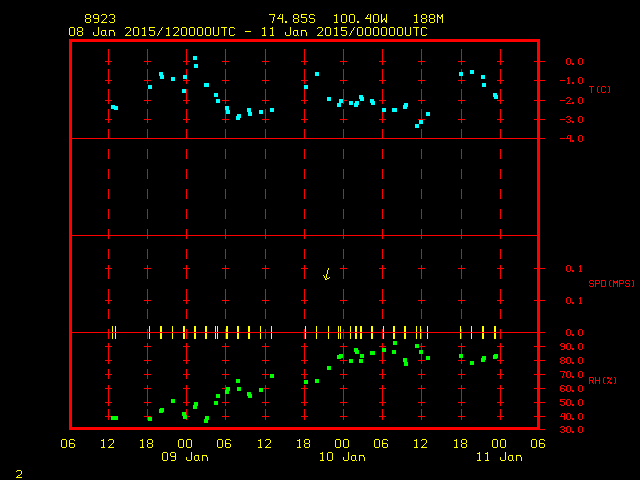Click the yellow wind direction arrow
The height and width of the screenshot is (480, 640).
coord(326,274)
